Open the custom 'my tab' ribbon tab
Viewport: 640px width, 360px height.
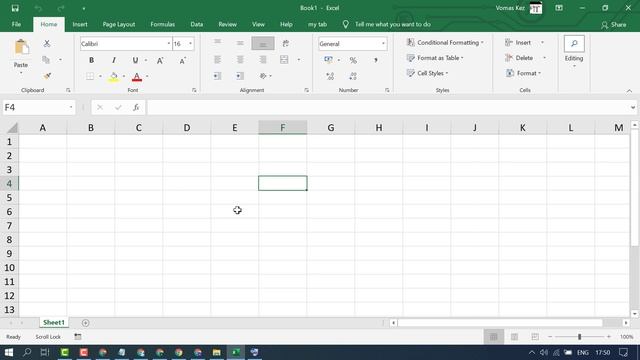(x=317, y=24)
